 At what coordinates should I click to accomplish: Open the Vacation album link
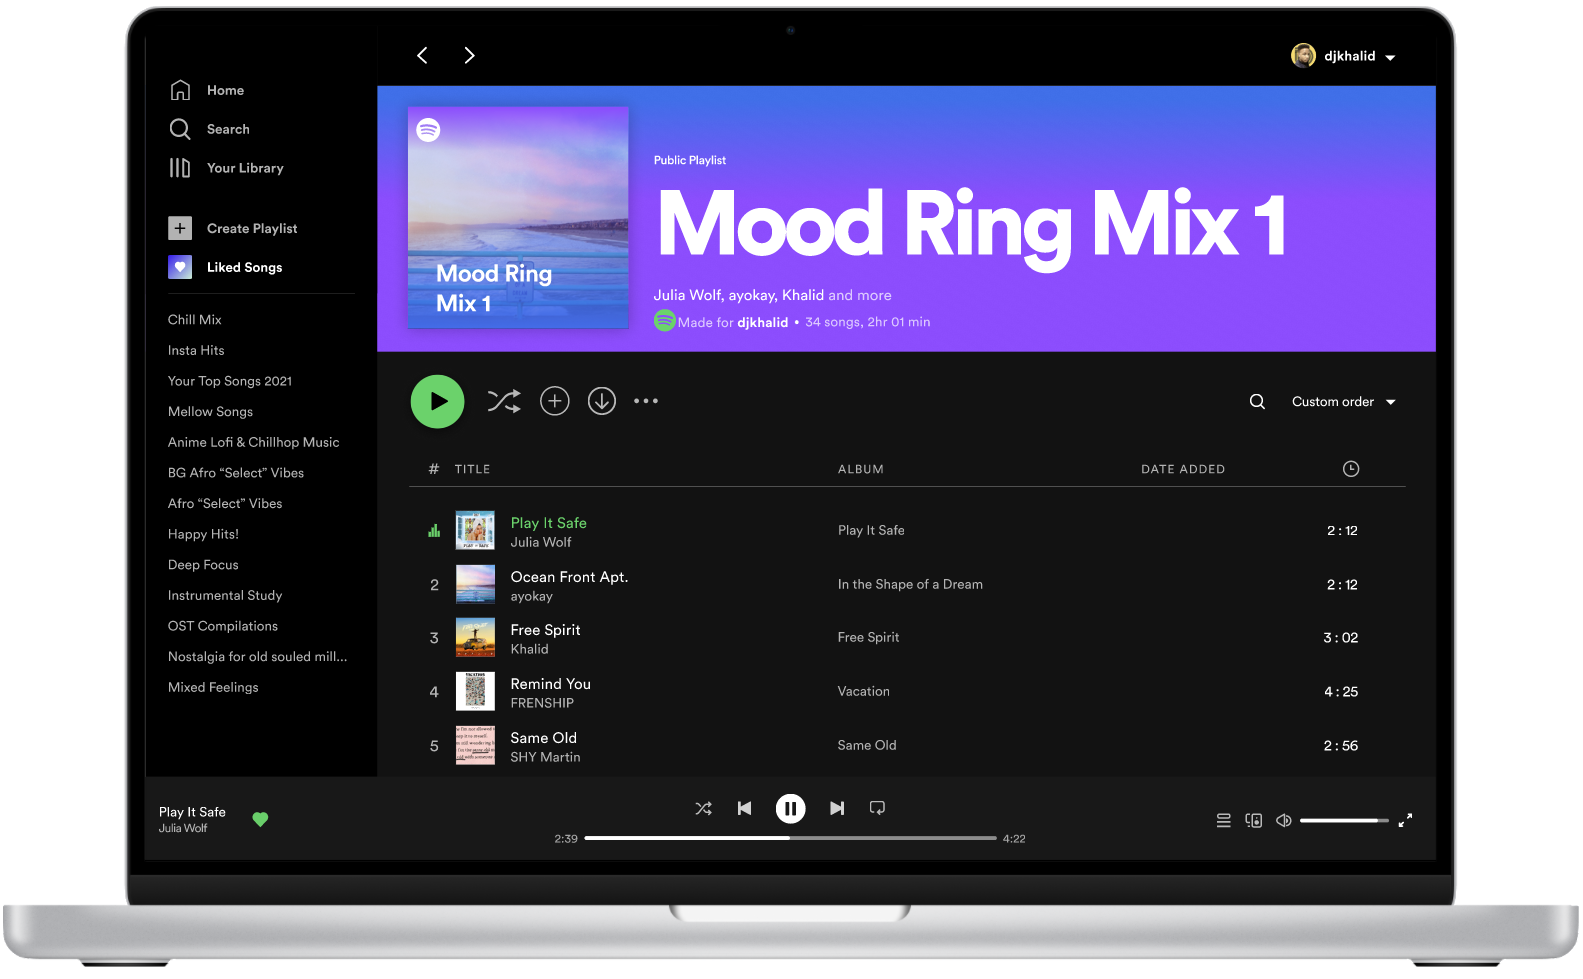click(864, 691)
